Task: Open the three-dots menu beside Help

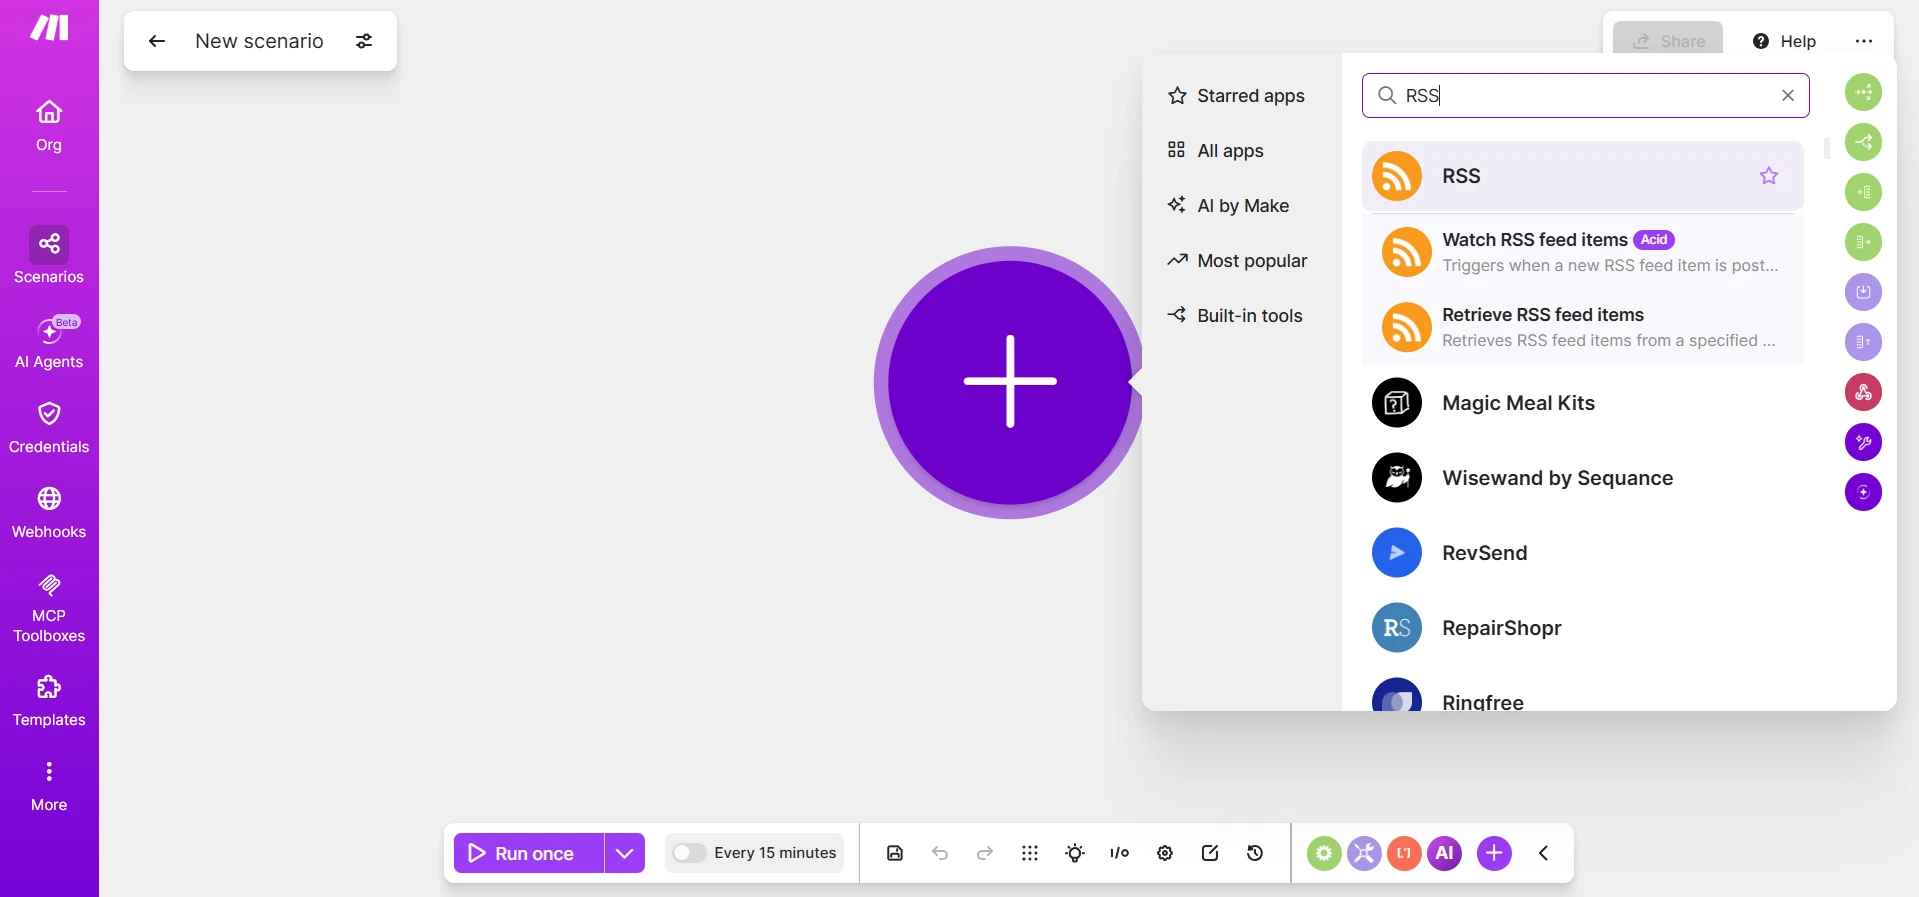Action: pos(1864,41)
